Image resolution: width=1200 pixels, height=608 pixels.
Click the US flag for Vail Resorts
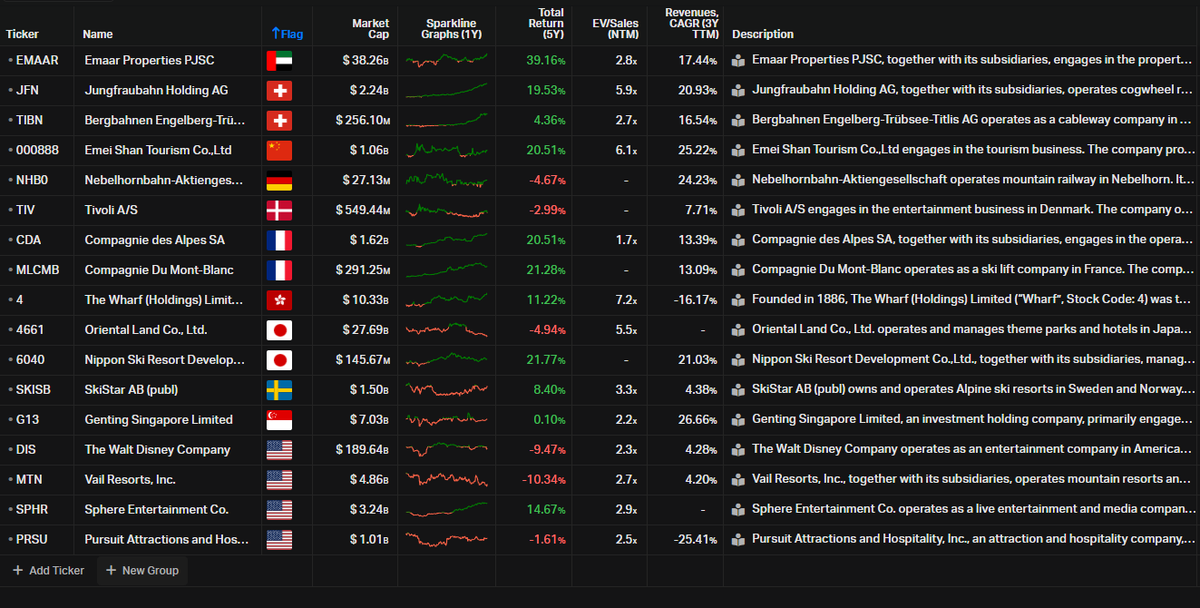(279, 480)
